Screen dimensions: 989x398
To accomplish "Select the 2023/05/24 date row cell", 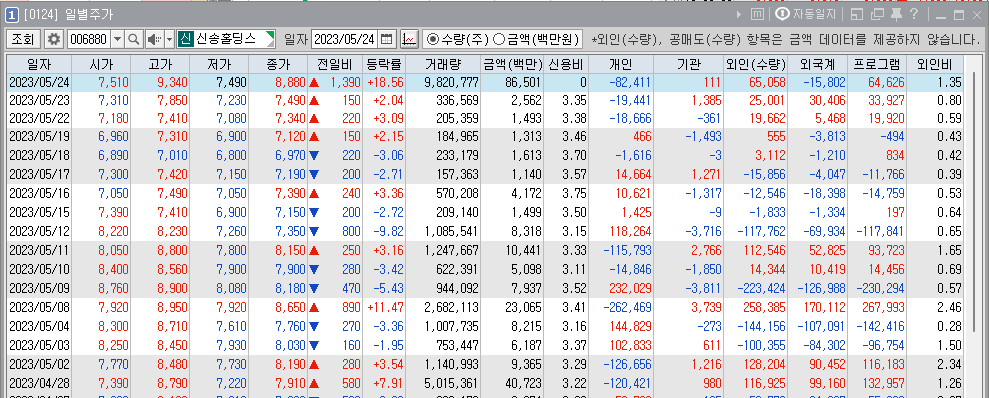I will [x=39, y=83].
